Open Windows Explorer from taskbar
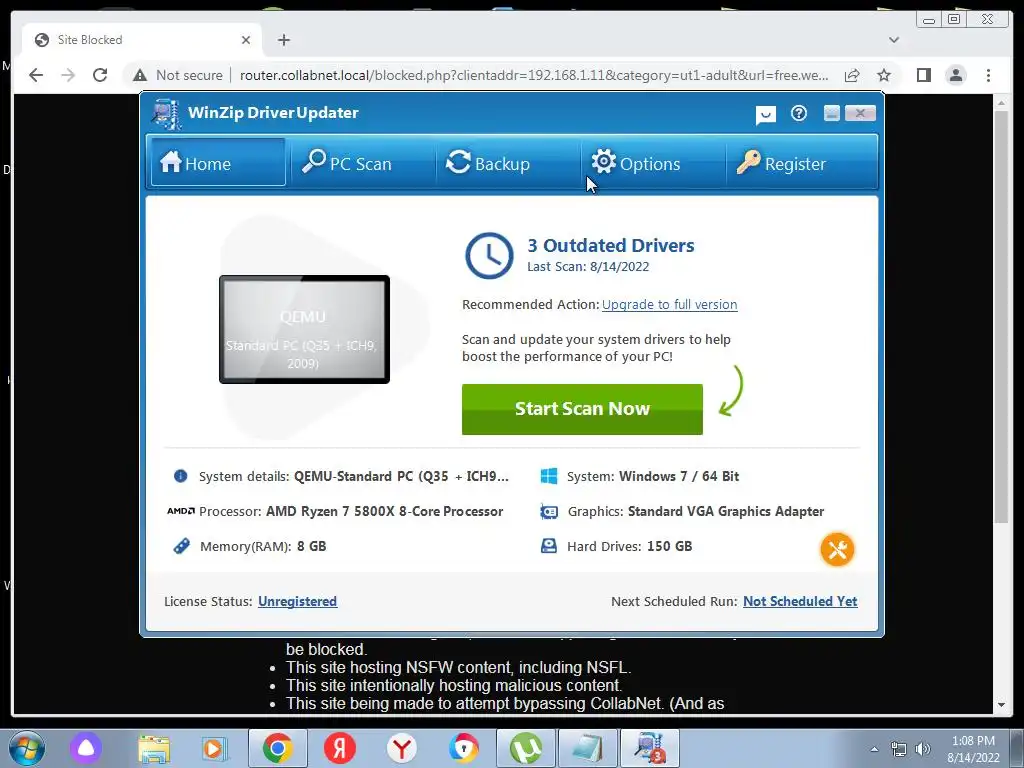1024x768 pixels. coord(154,748)
